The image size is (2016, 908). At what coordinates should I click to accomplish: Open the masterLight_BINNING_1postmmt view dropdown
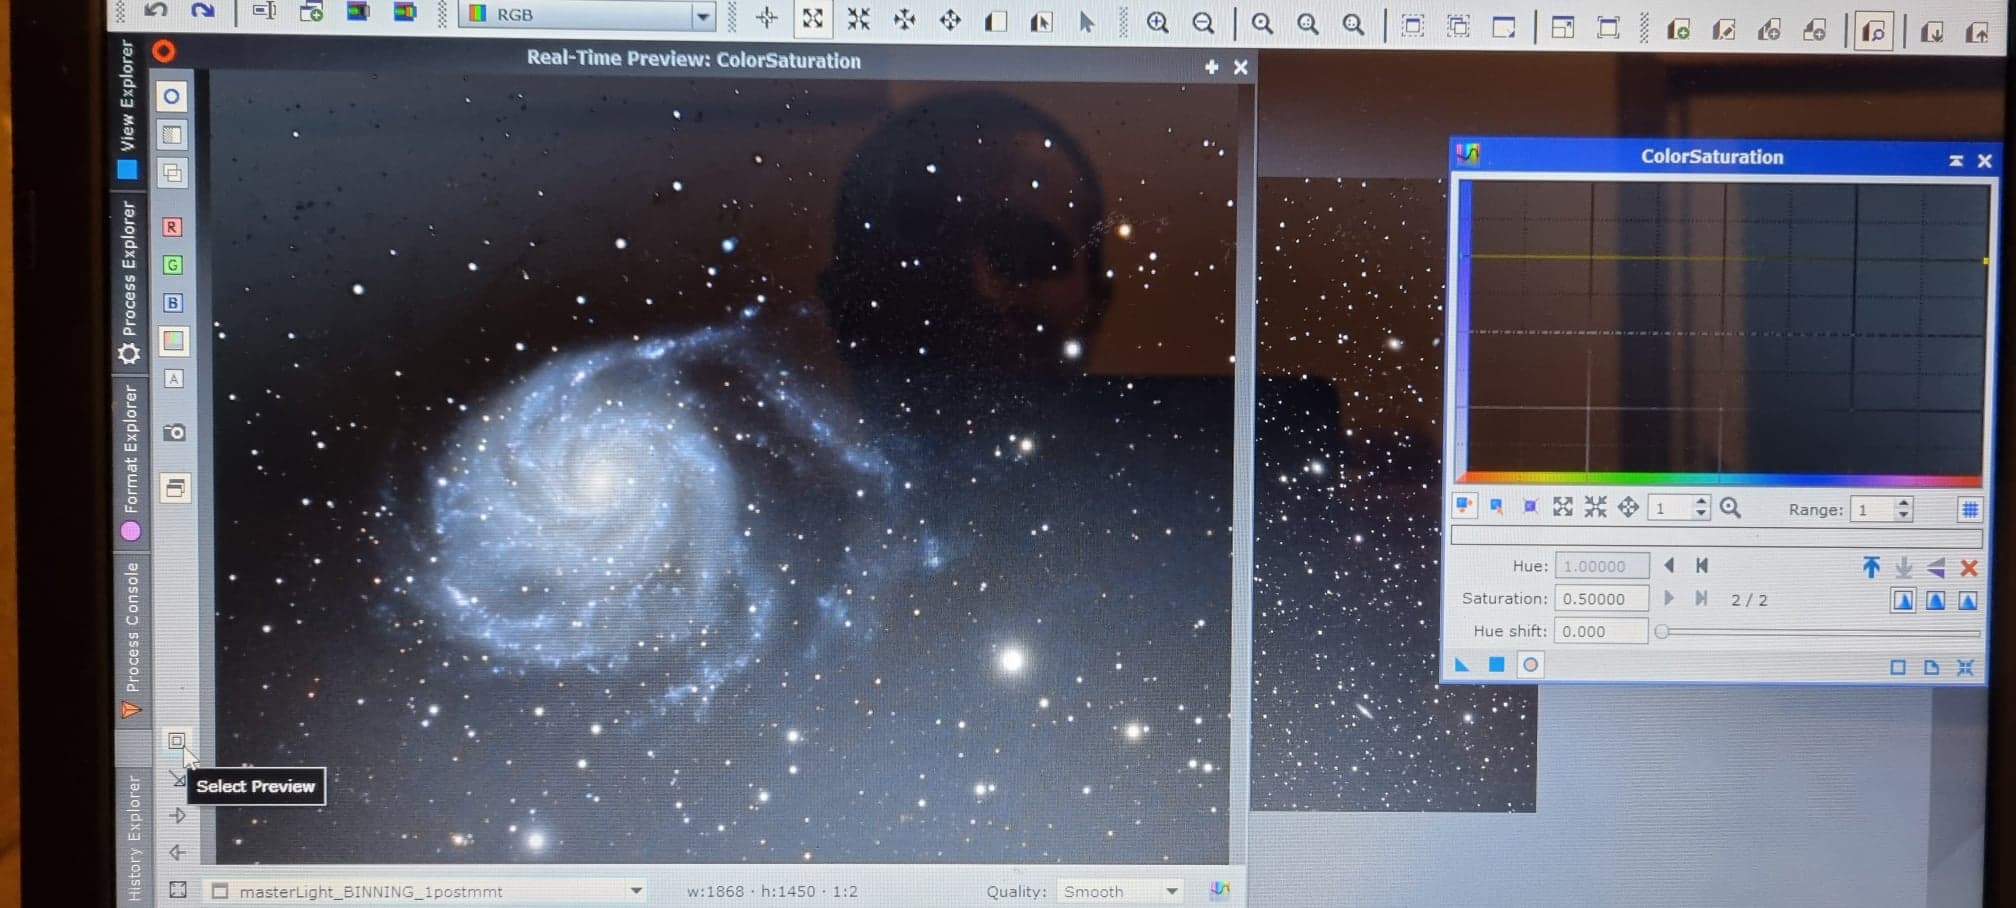(x=427, y=891)
